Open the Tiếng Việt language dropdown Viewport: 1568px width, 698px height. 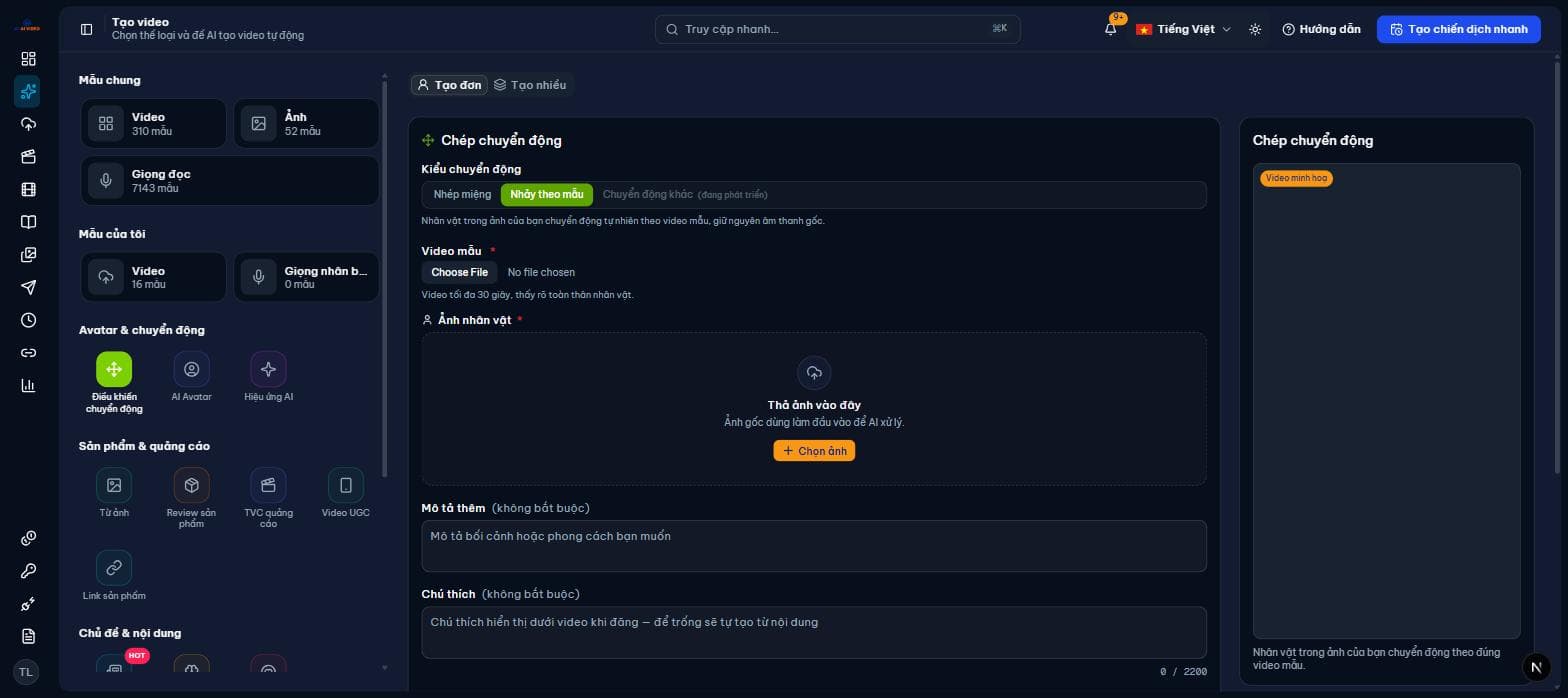point(1183,29)
